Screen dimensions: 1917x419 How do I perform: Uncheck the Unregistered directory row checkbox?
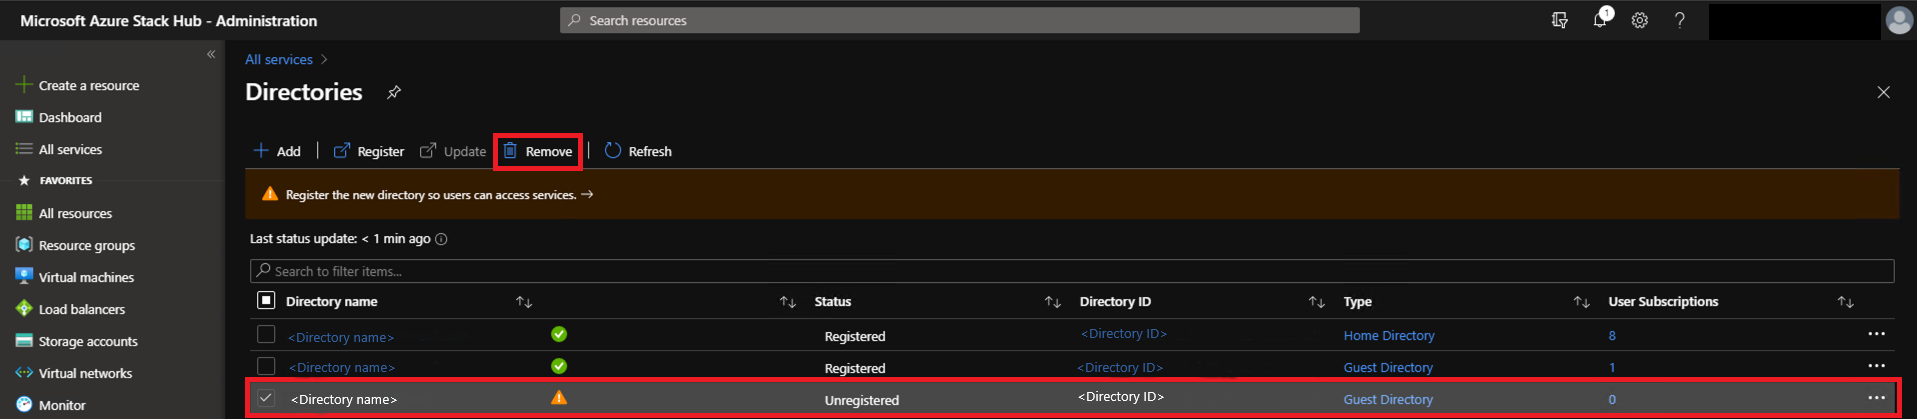(x=266, y=397)
